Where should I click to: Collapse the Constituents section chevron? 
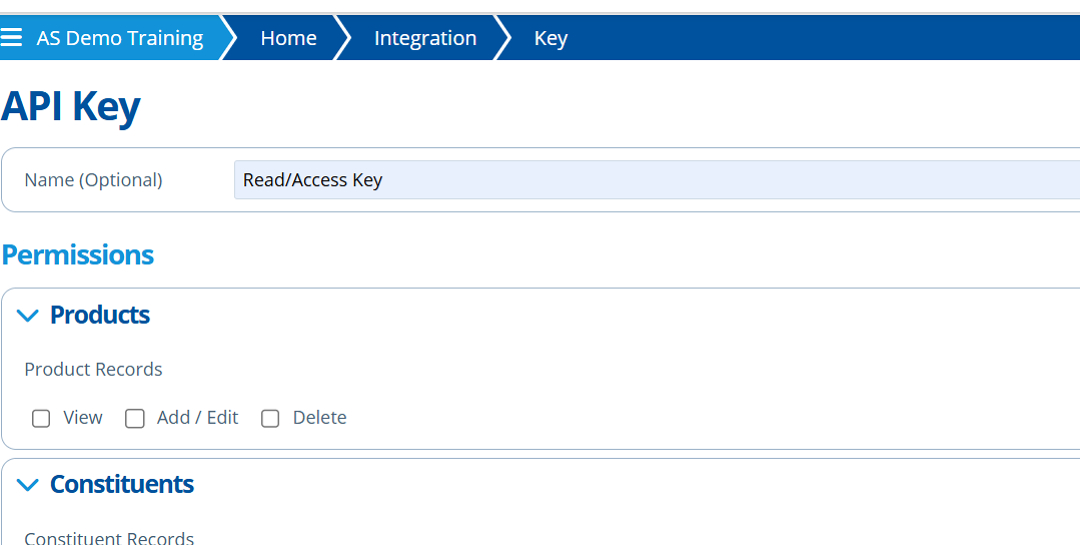point(30,485)
